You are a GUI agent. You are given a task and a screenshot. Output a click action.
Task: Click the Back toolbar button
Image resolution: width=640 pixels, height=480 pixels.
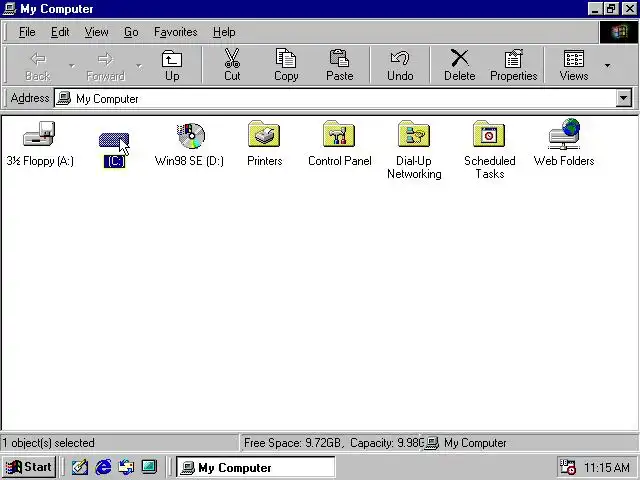click(38, 65)
